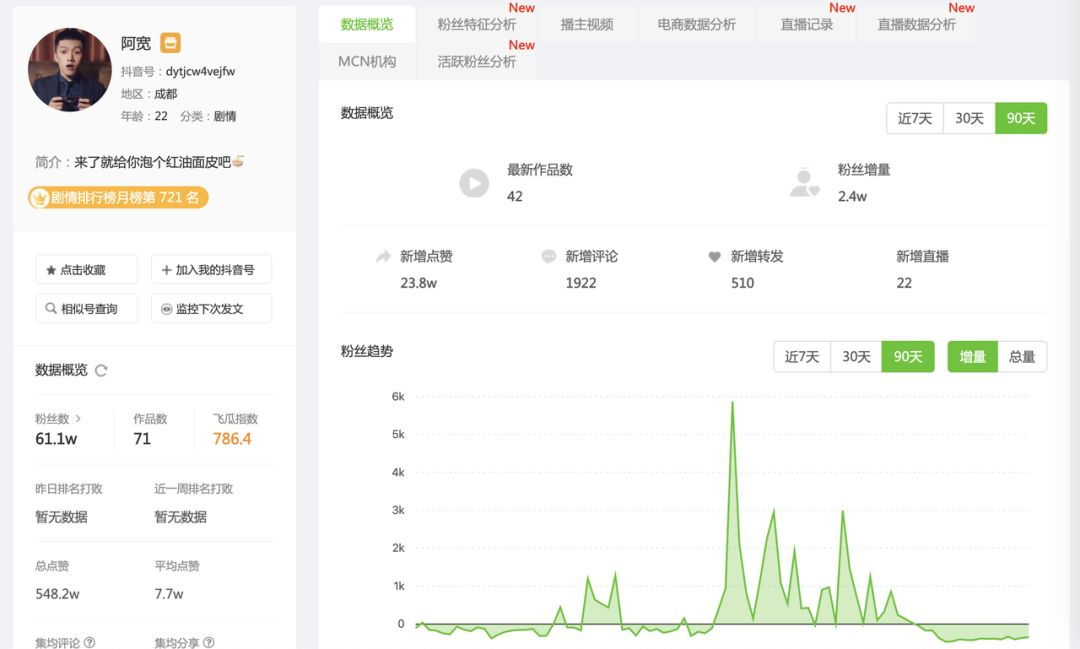Switch the fan trend to 总量
1080x649 pixels.
coord(1022,357)
